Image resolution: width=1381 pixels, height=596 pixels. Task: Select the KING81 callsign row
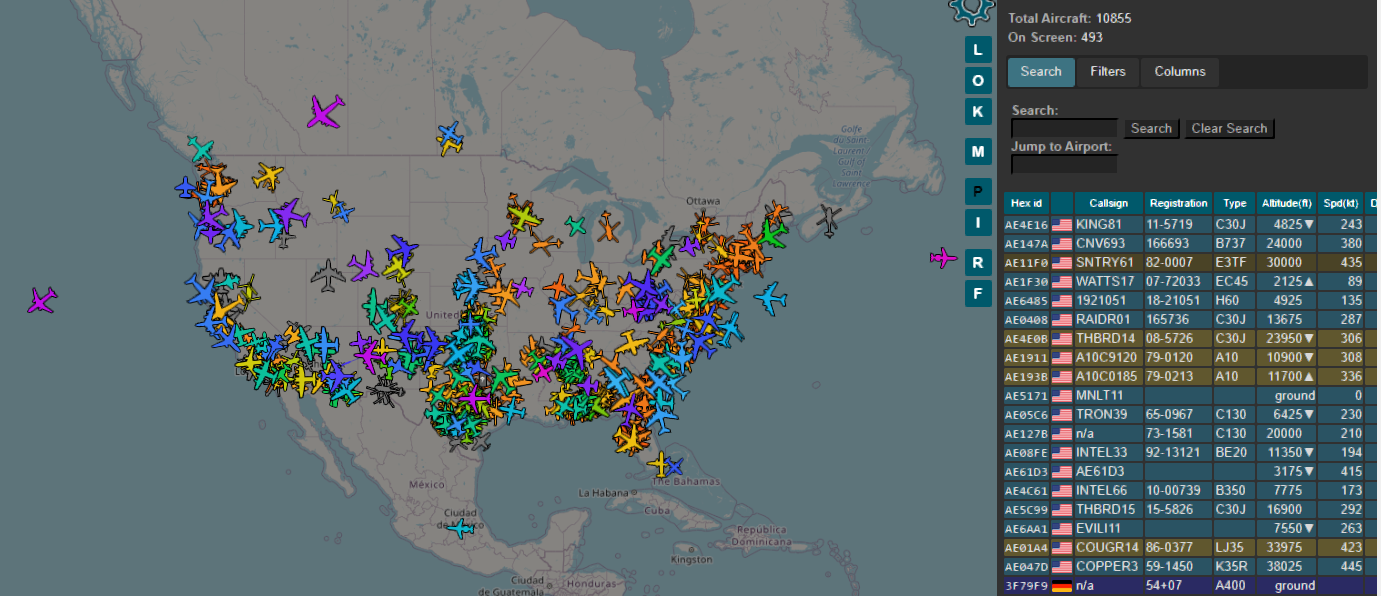point(1098,224)
